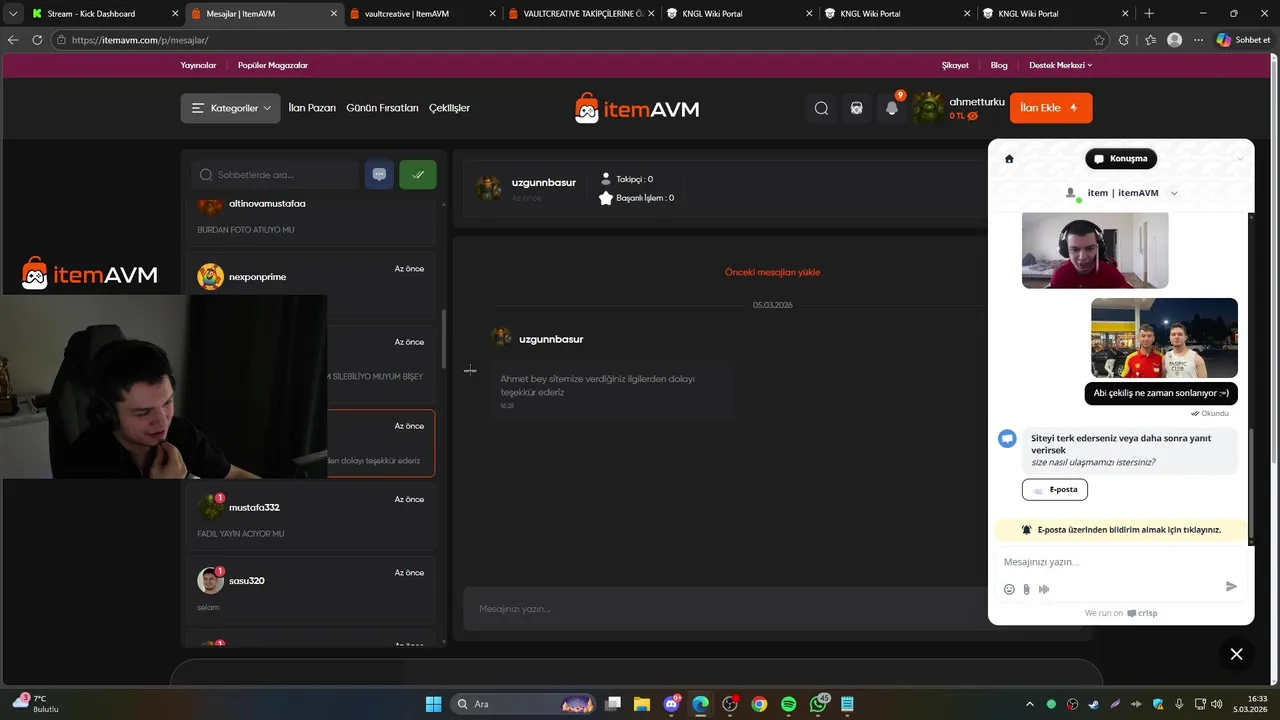Open the Günün Fırsatları menu item

382,108
